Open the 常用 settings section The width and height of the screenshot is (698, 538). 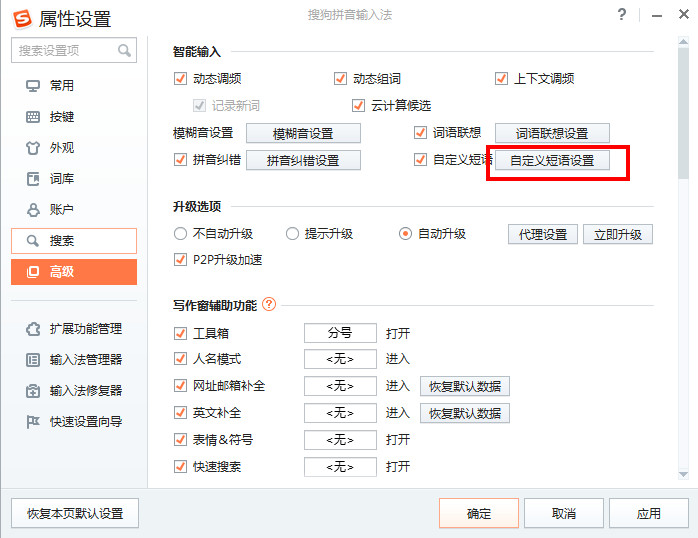click(61, 86)
